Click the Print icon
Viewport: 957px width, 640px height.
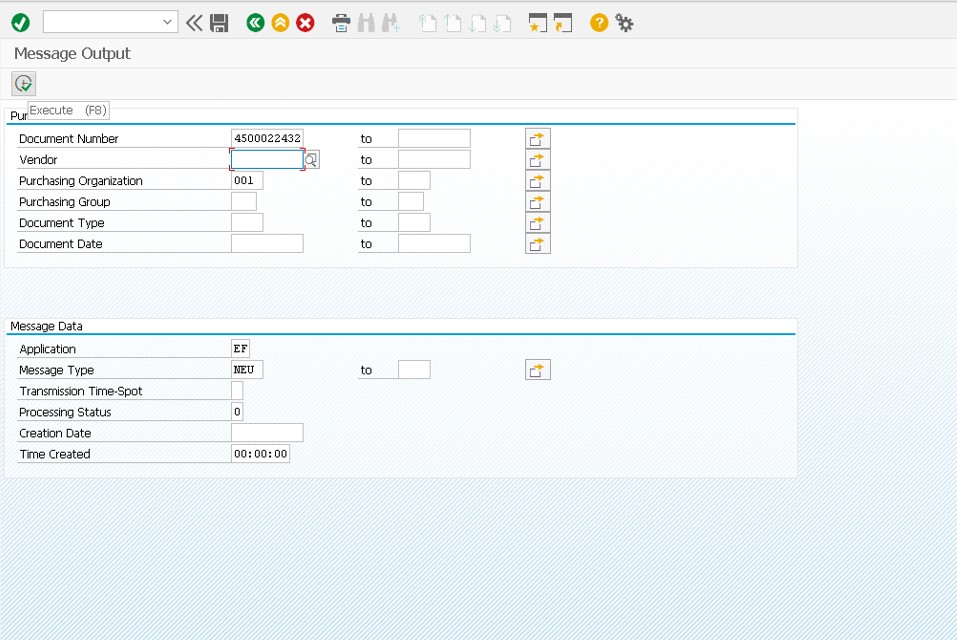(x=341, y=23)
